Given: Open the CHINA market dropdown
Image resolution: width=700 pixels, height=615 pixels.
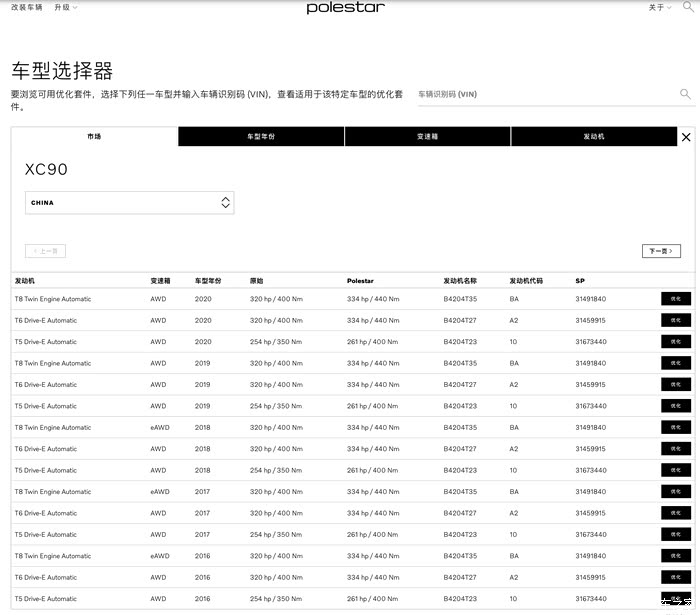Looking at the screenshot, I should pos(129,203).
